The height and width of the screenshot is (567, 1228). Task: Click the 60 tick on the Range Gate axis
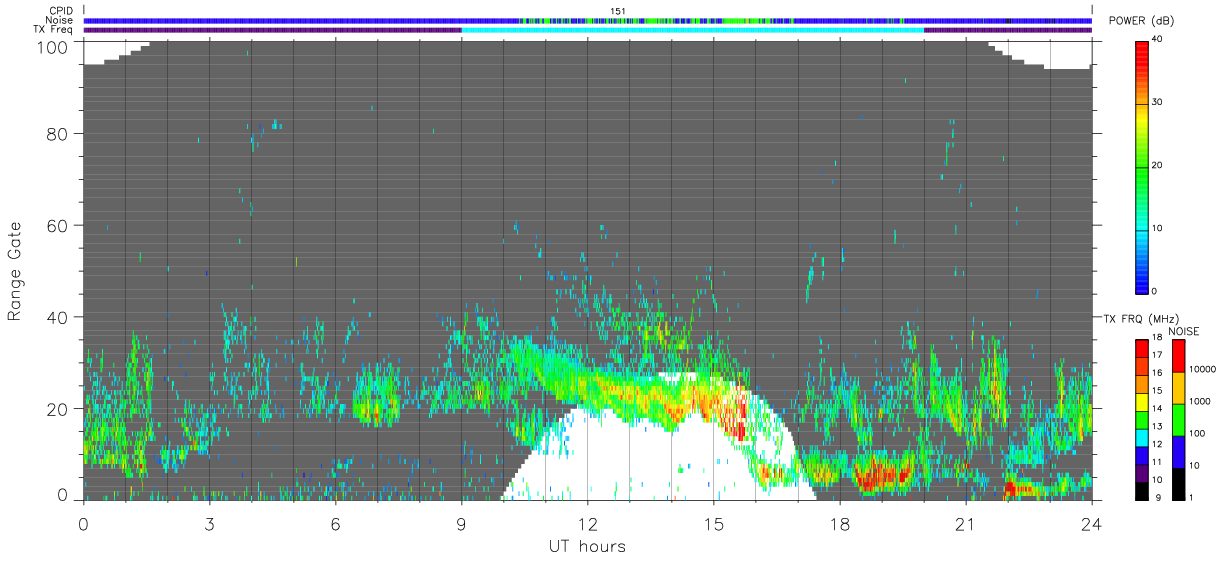click(x=59, y=225)
